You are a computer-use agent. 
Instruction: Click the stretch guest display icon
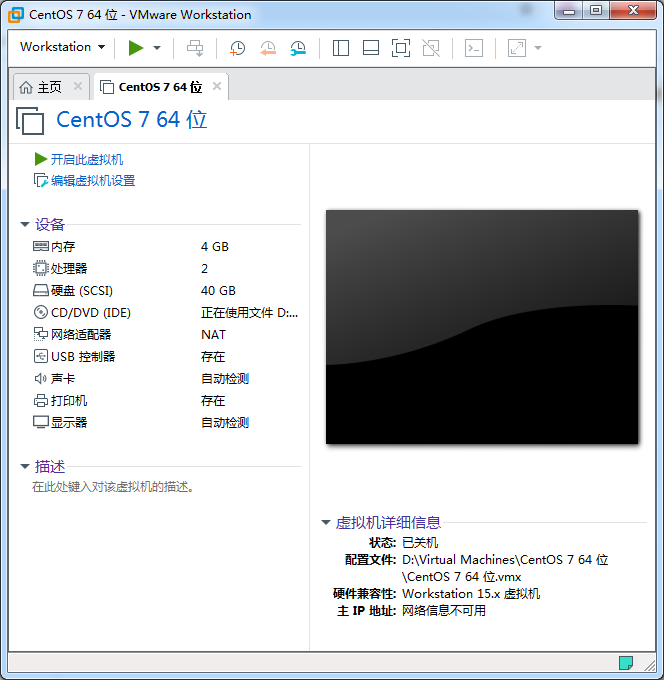517,48
